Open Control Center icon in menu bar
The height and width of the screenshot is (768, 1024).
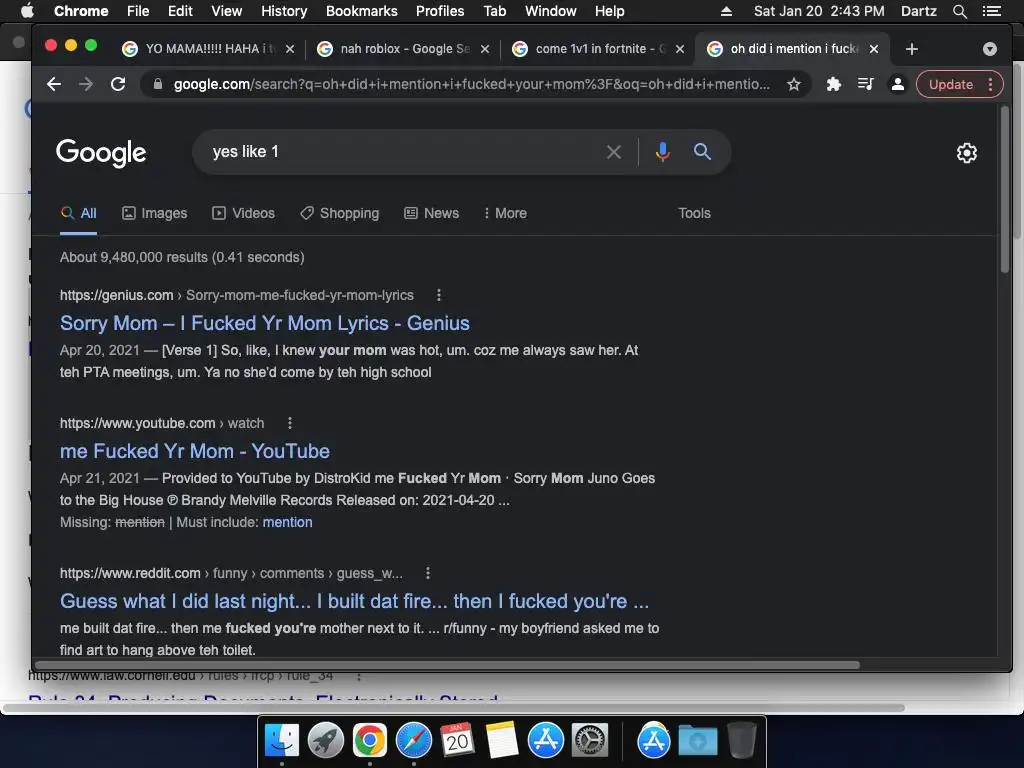point(991,11)
